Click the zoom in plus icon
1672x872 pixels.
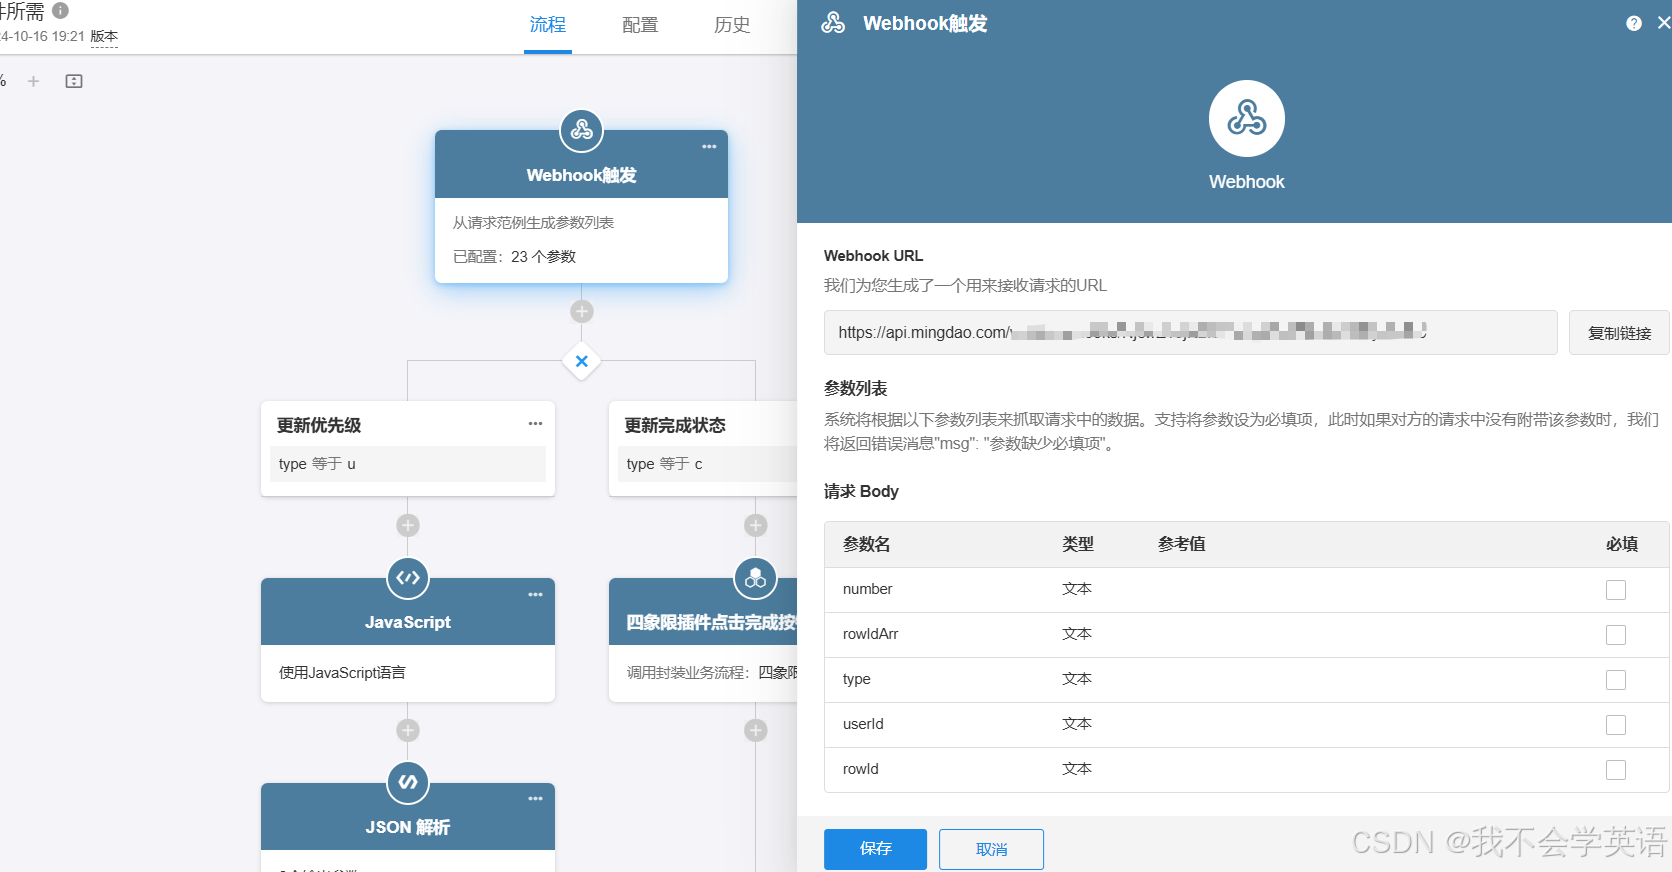[34, 81]
